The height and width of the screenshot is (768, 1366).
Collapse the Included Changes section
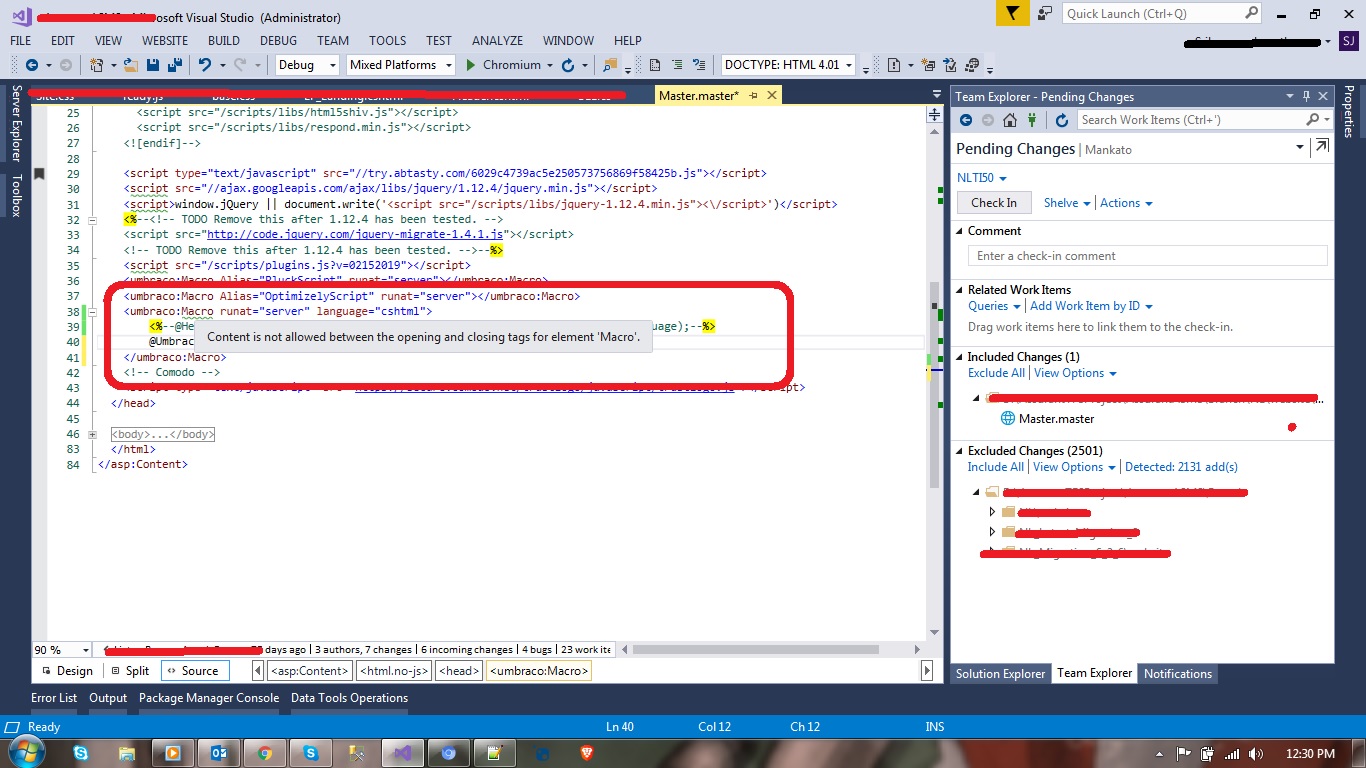960,357
